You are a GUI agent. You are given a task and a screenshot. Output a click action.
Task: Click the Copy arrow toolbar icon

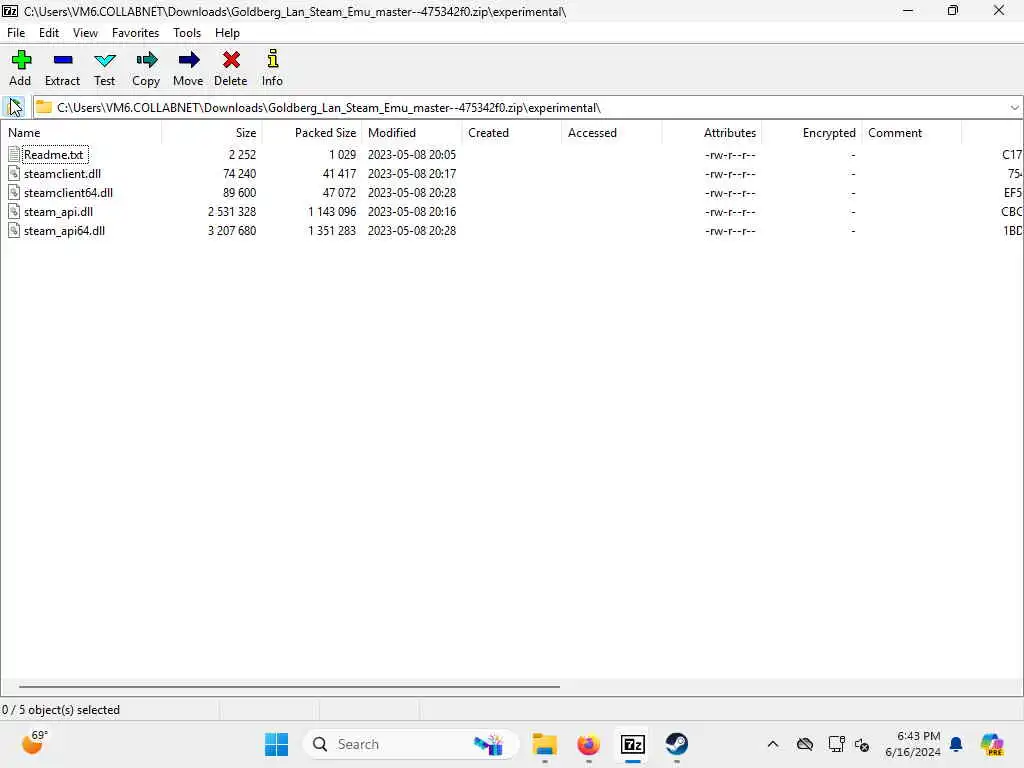[x=147, y=60]
